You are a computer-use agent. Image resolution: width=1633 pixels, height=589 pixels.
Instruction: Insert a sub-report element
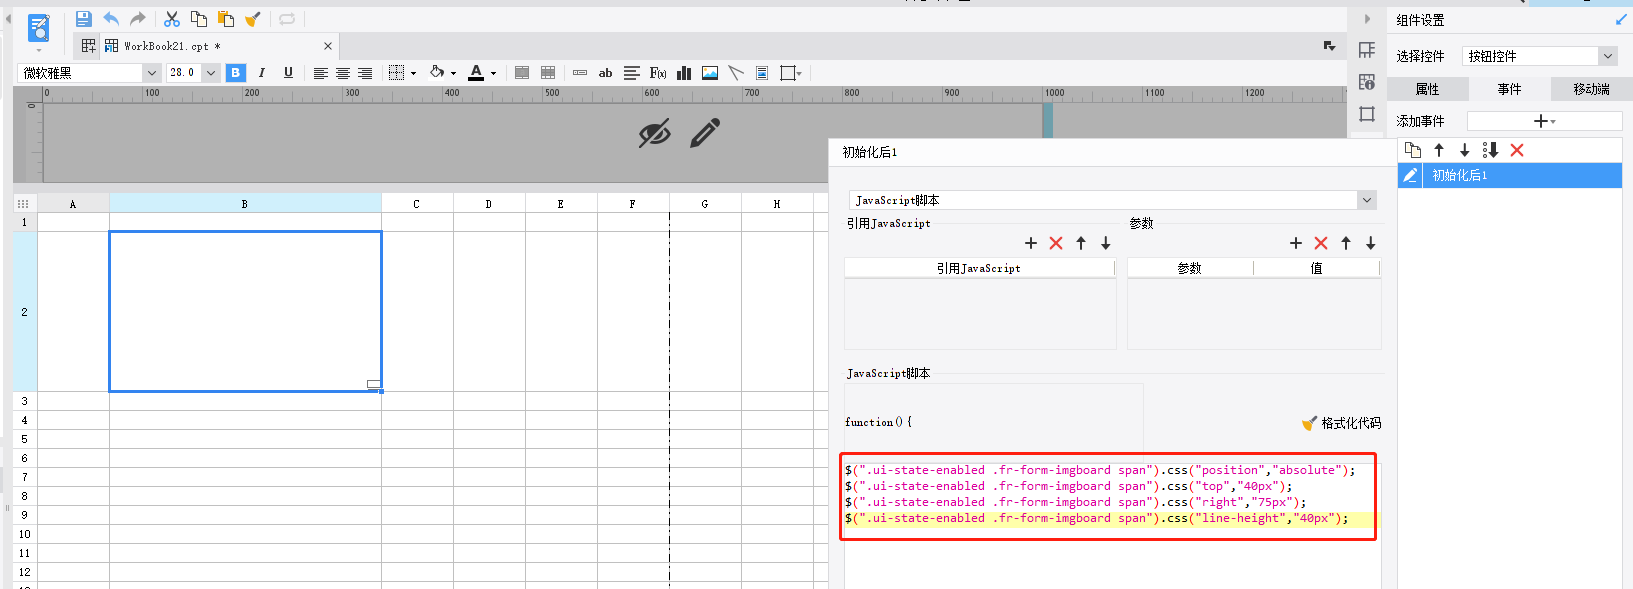pyautogui.click(x=762, y=73)
